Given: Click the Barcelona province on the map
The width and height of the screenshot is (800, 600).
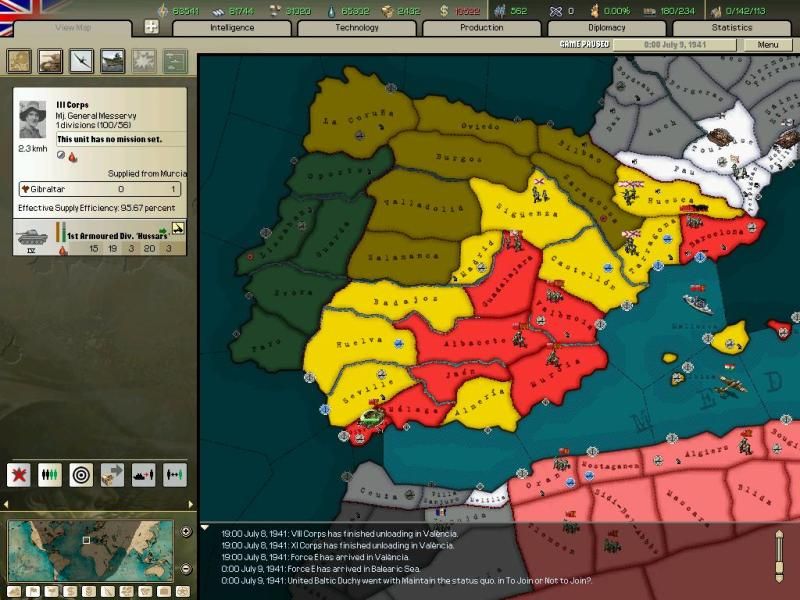Looking at the screenshot, I should [x=719, y=236].
